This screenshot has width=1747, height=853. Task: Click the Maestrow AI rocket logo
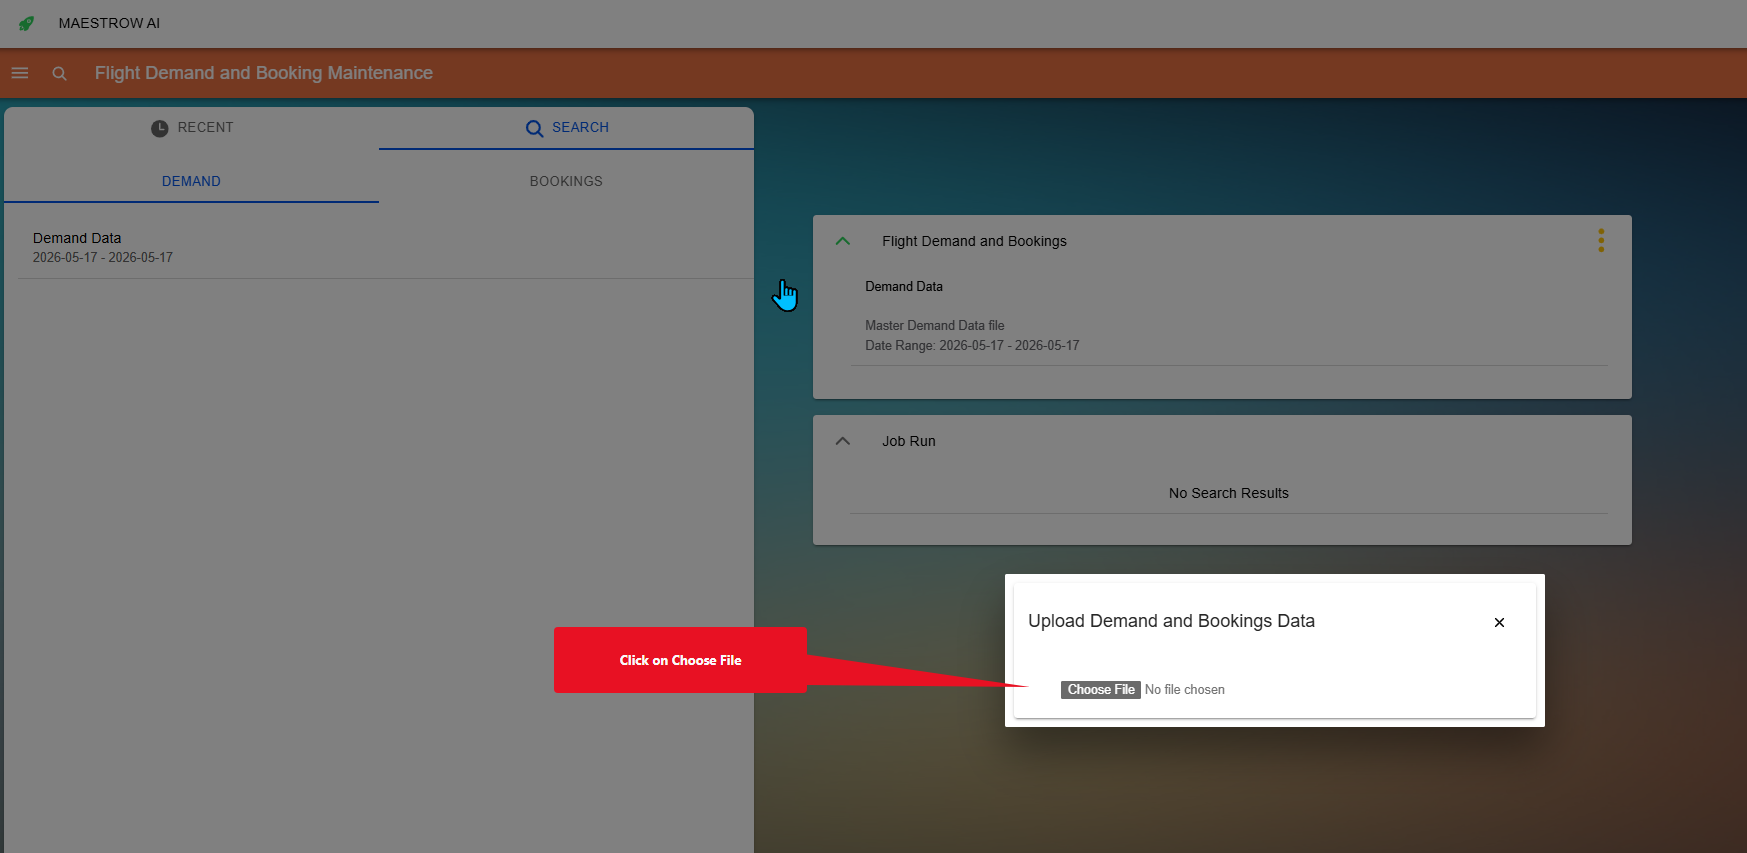tap(27, 23)
